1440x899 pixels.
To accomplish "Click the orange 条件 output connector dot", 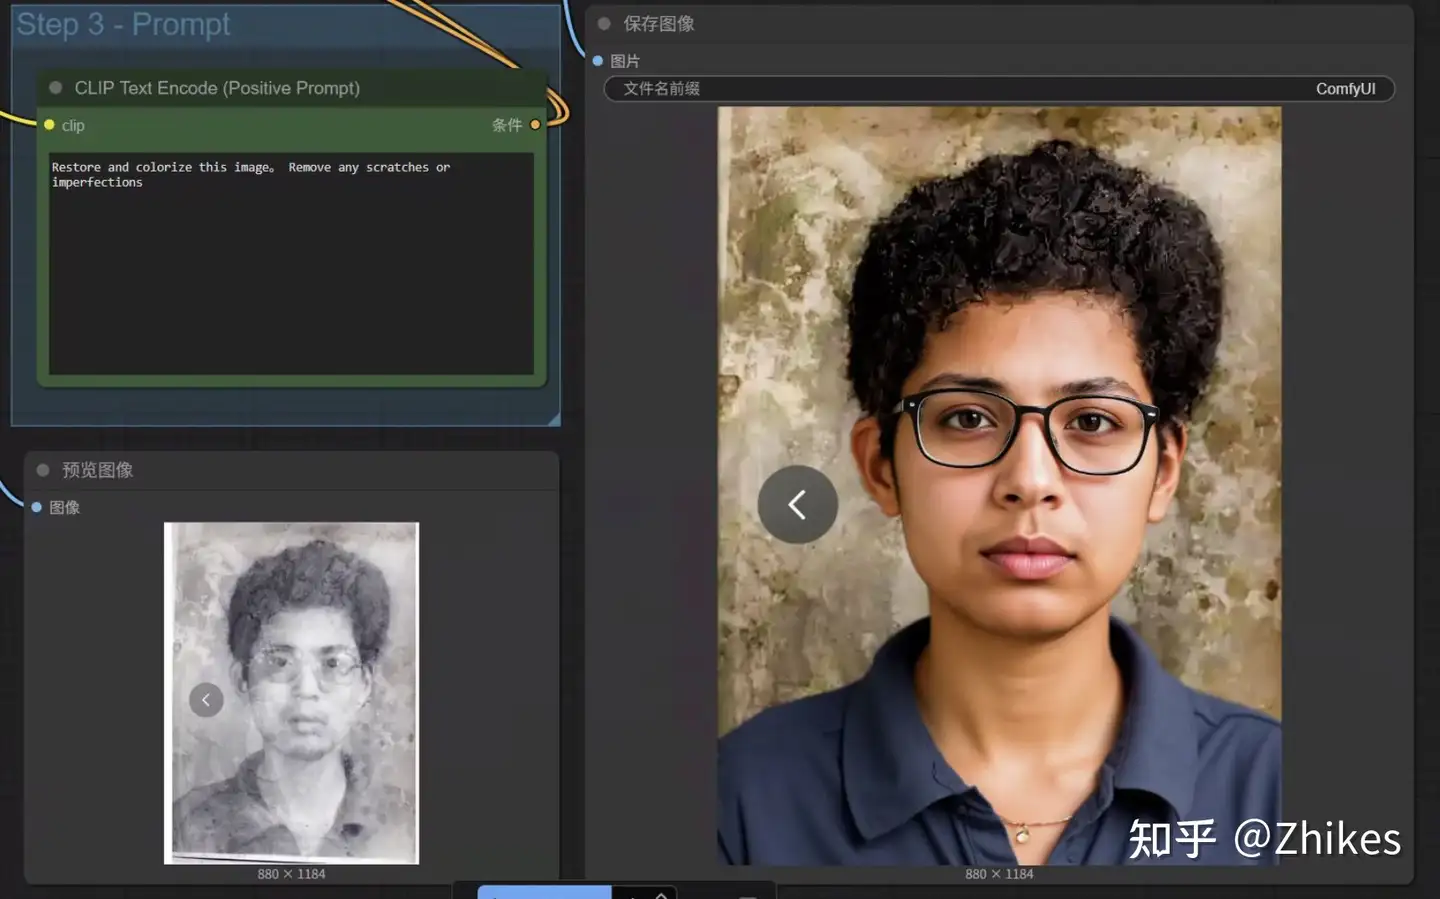I will 535,125.
